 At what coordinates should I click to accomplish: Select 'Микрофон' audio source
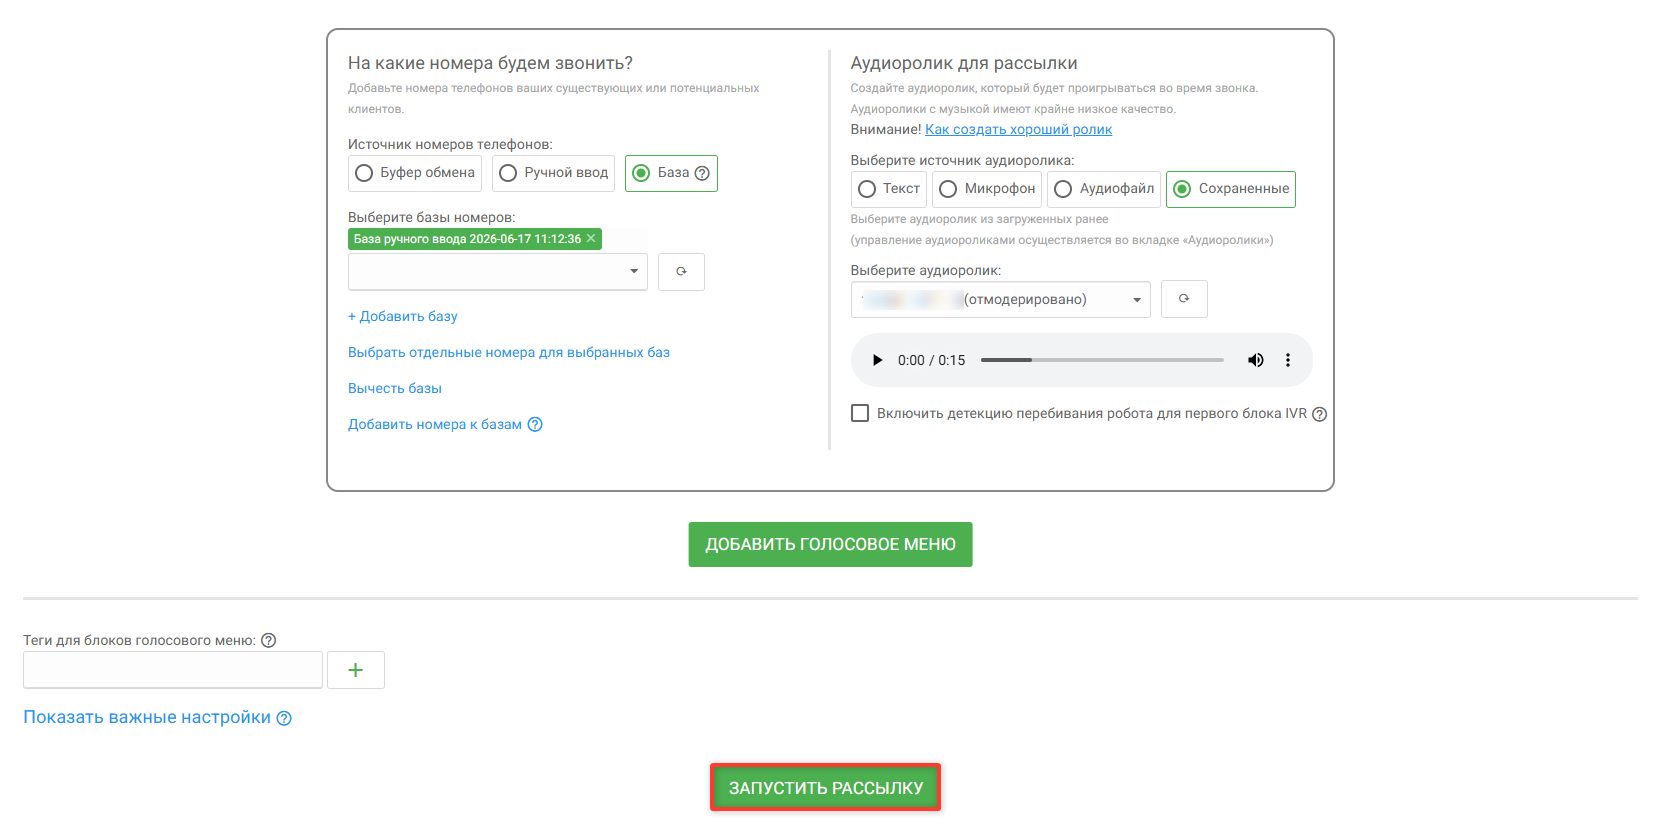pyautogui.click(x=987, y=189)
